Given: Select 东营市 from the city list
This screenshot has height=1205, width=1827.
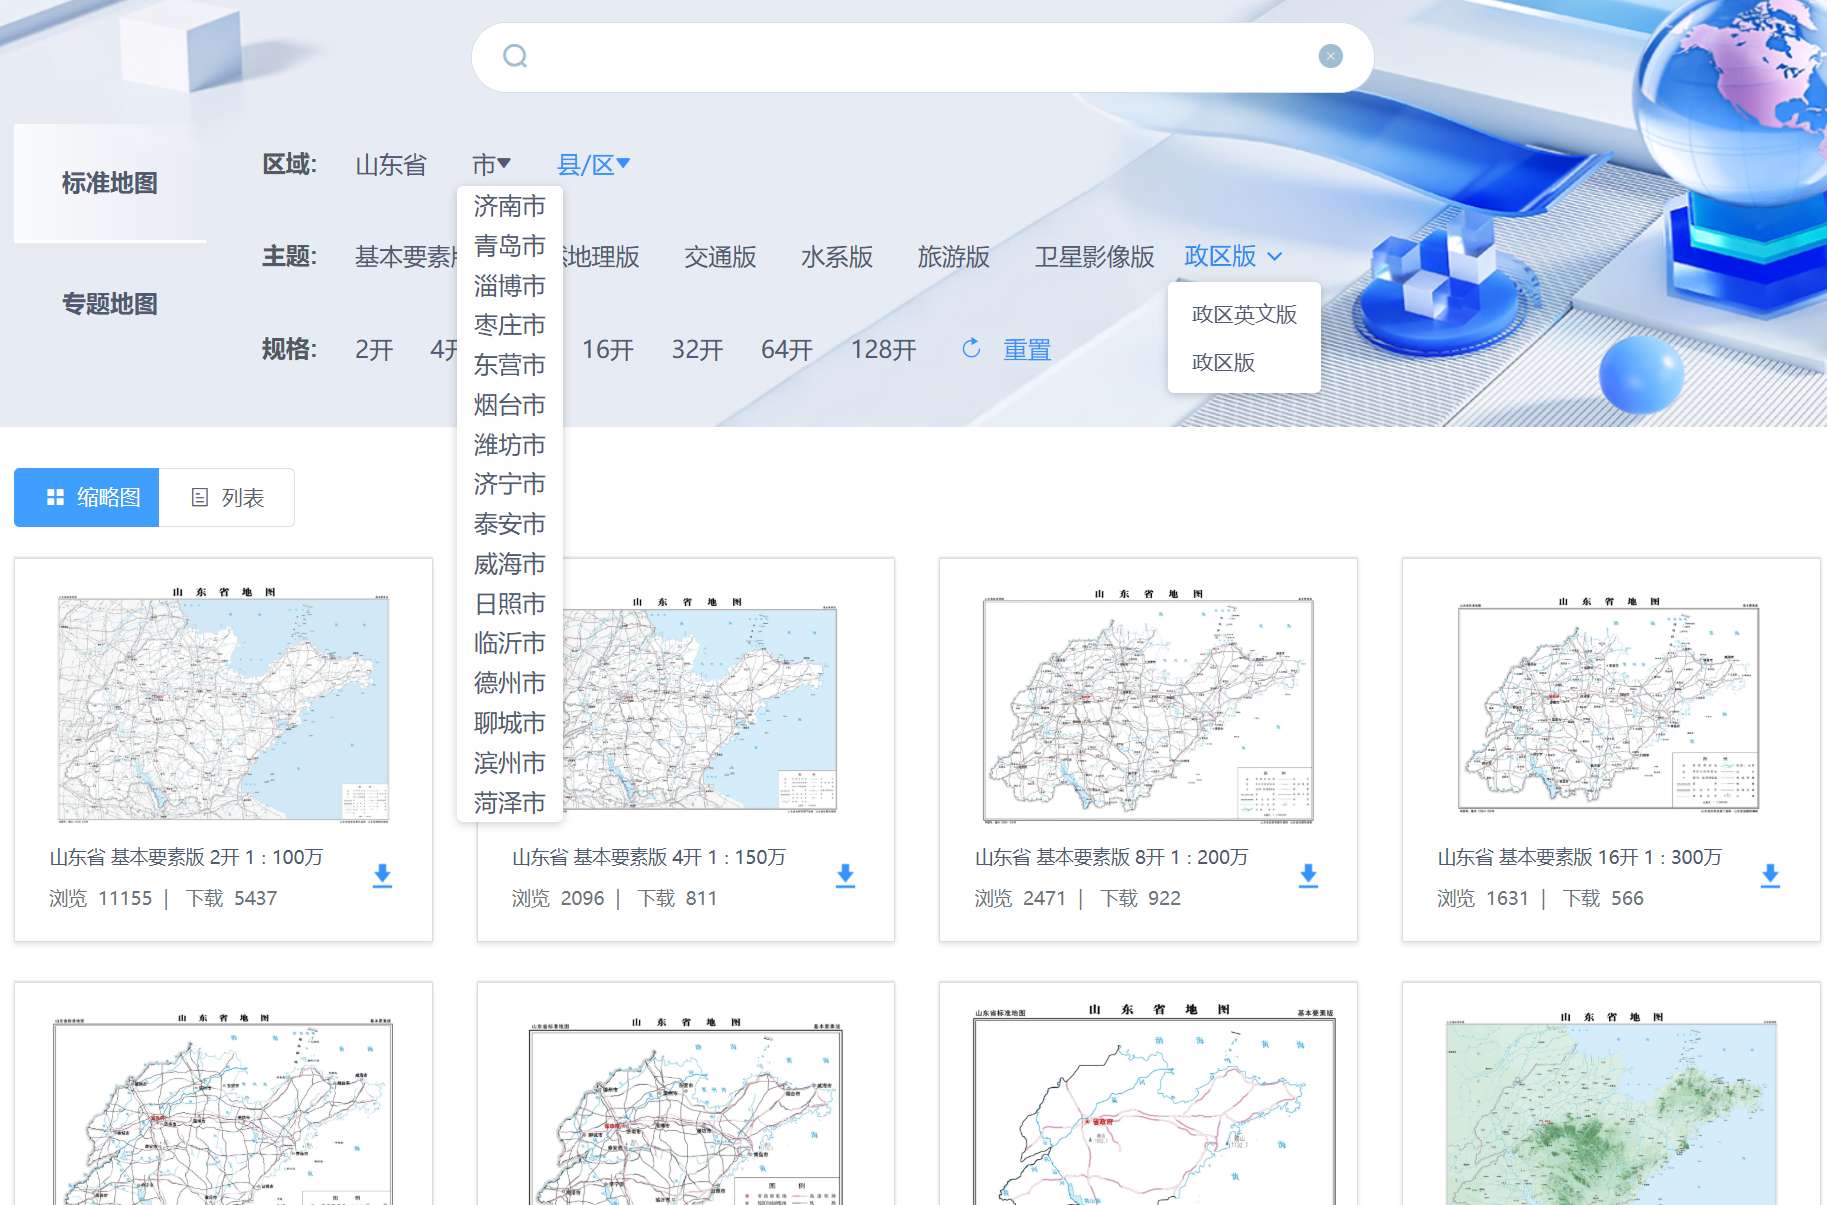Looking at the screenshot, I should point(510,365).
